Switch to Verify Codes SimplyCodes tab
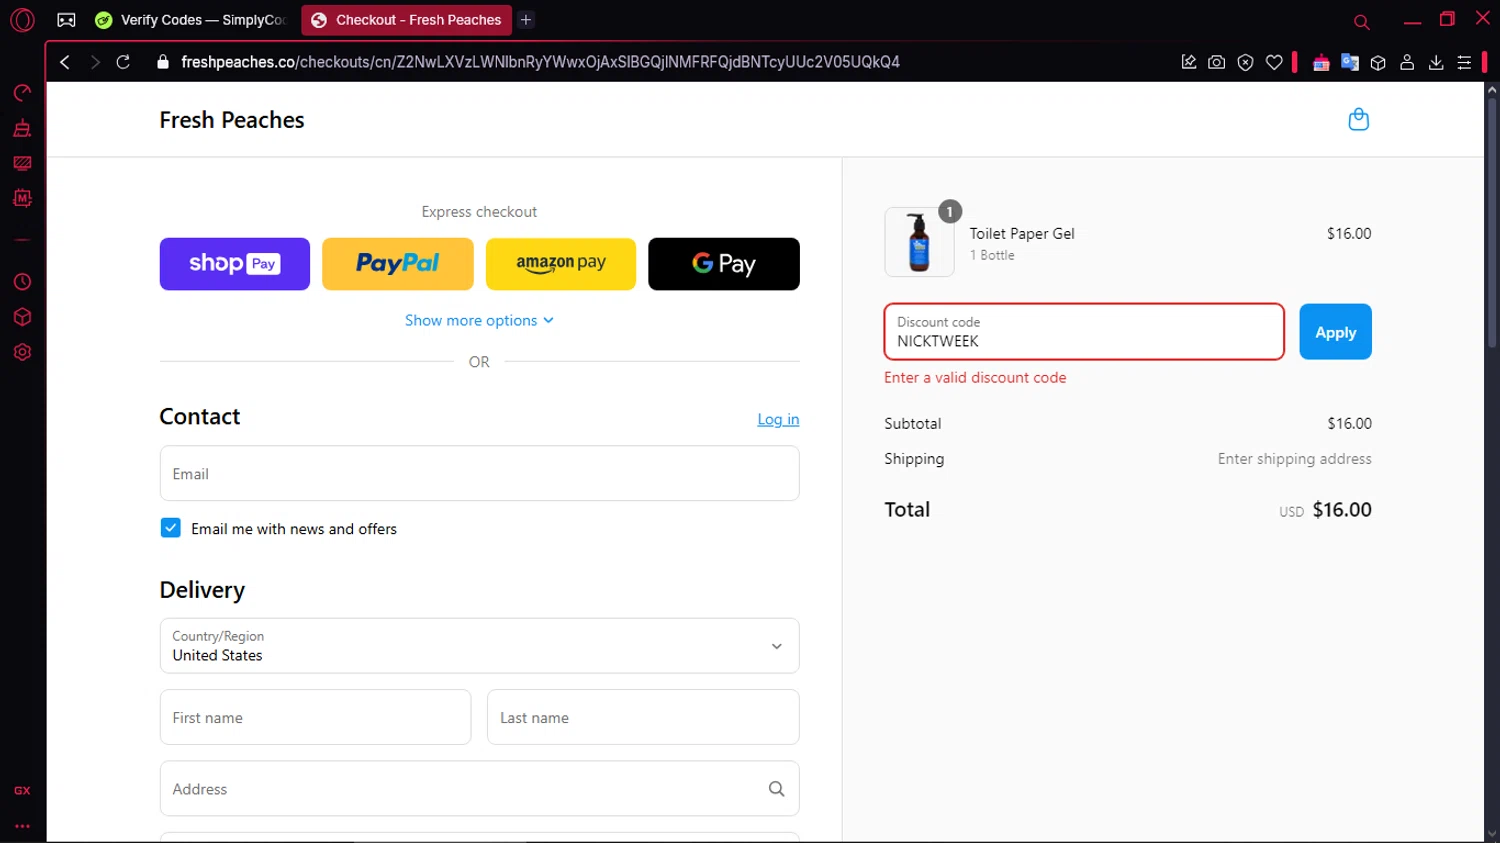Screen dimensions: 1500x843 [190, 20]
